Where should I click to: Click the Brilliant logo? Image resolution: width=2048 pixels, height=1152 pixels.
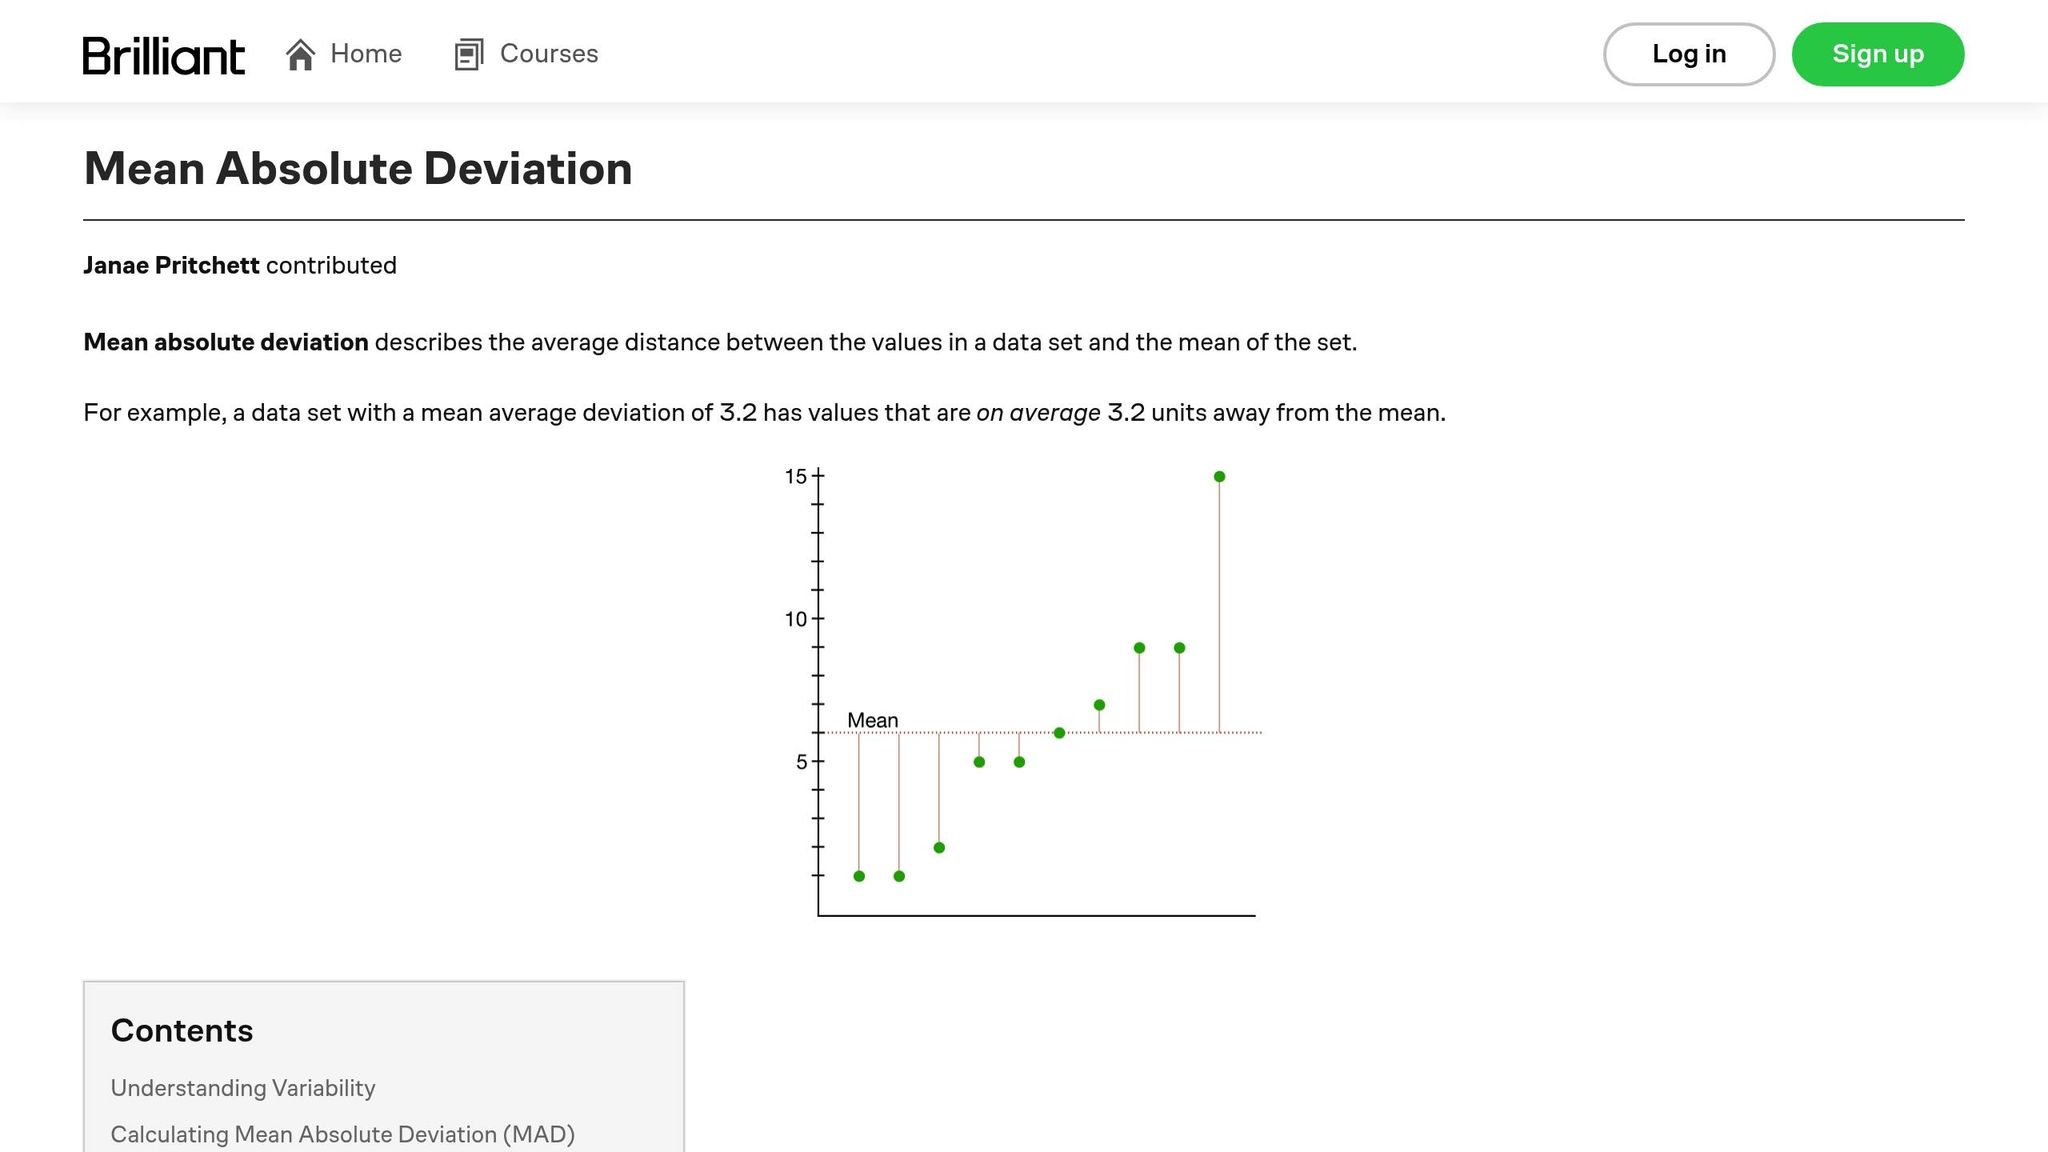point(164,55)
